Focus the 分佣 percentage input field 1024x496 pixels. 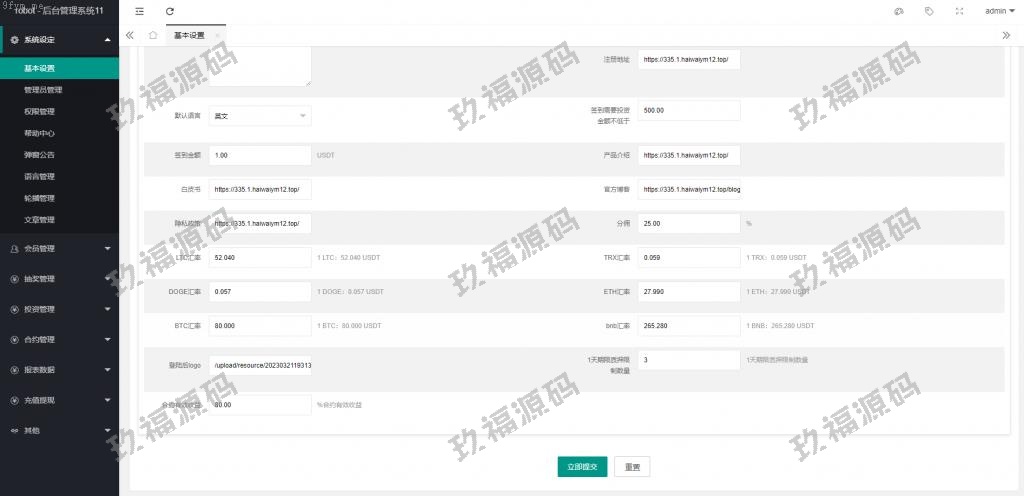click(689, 223)
